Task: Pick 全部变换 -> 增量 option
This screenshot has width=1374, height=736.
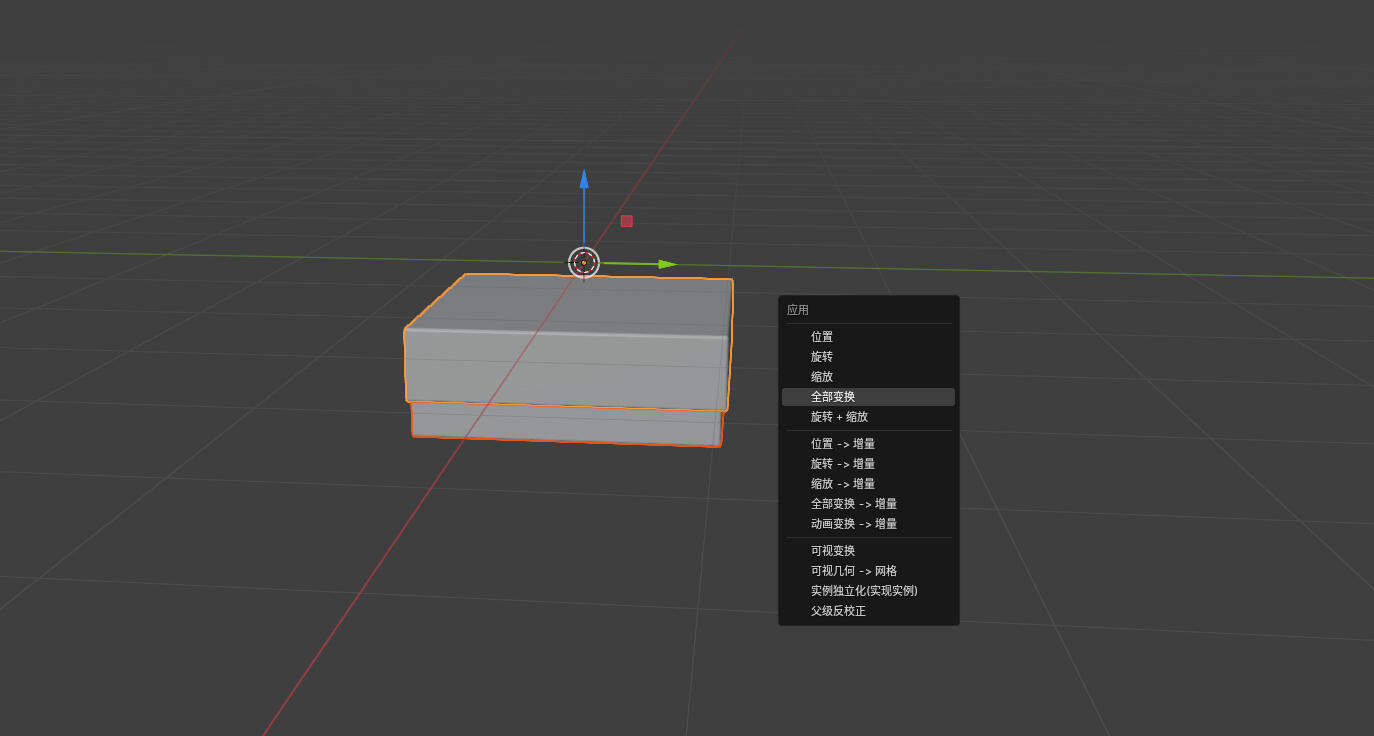Action: click(868, 504)
